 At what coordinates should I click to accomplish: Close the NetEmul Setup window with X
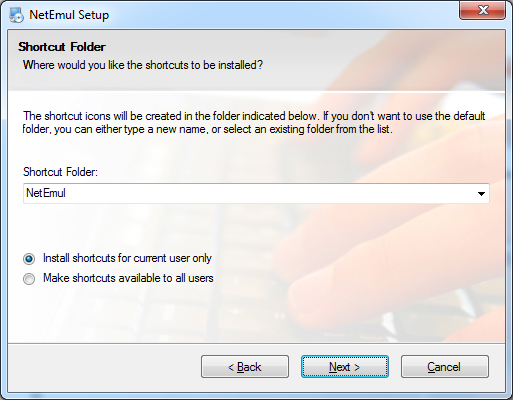tap(482, 10)
